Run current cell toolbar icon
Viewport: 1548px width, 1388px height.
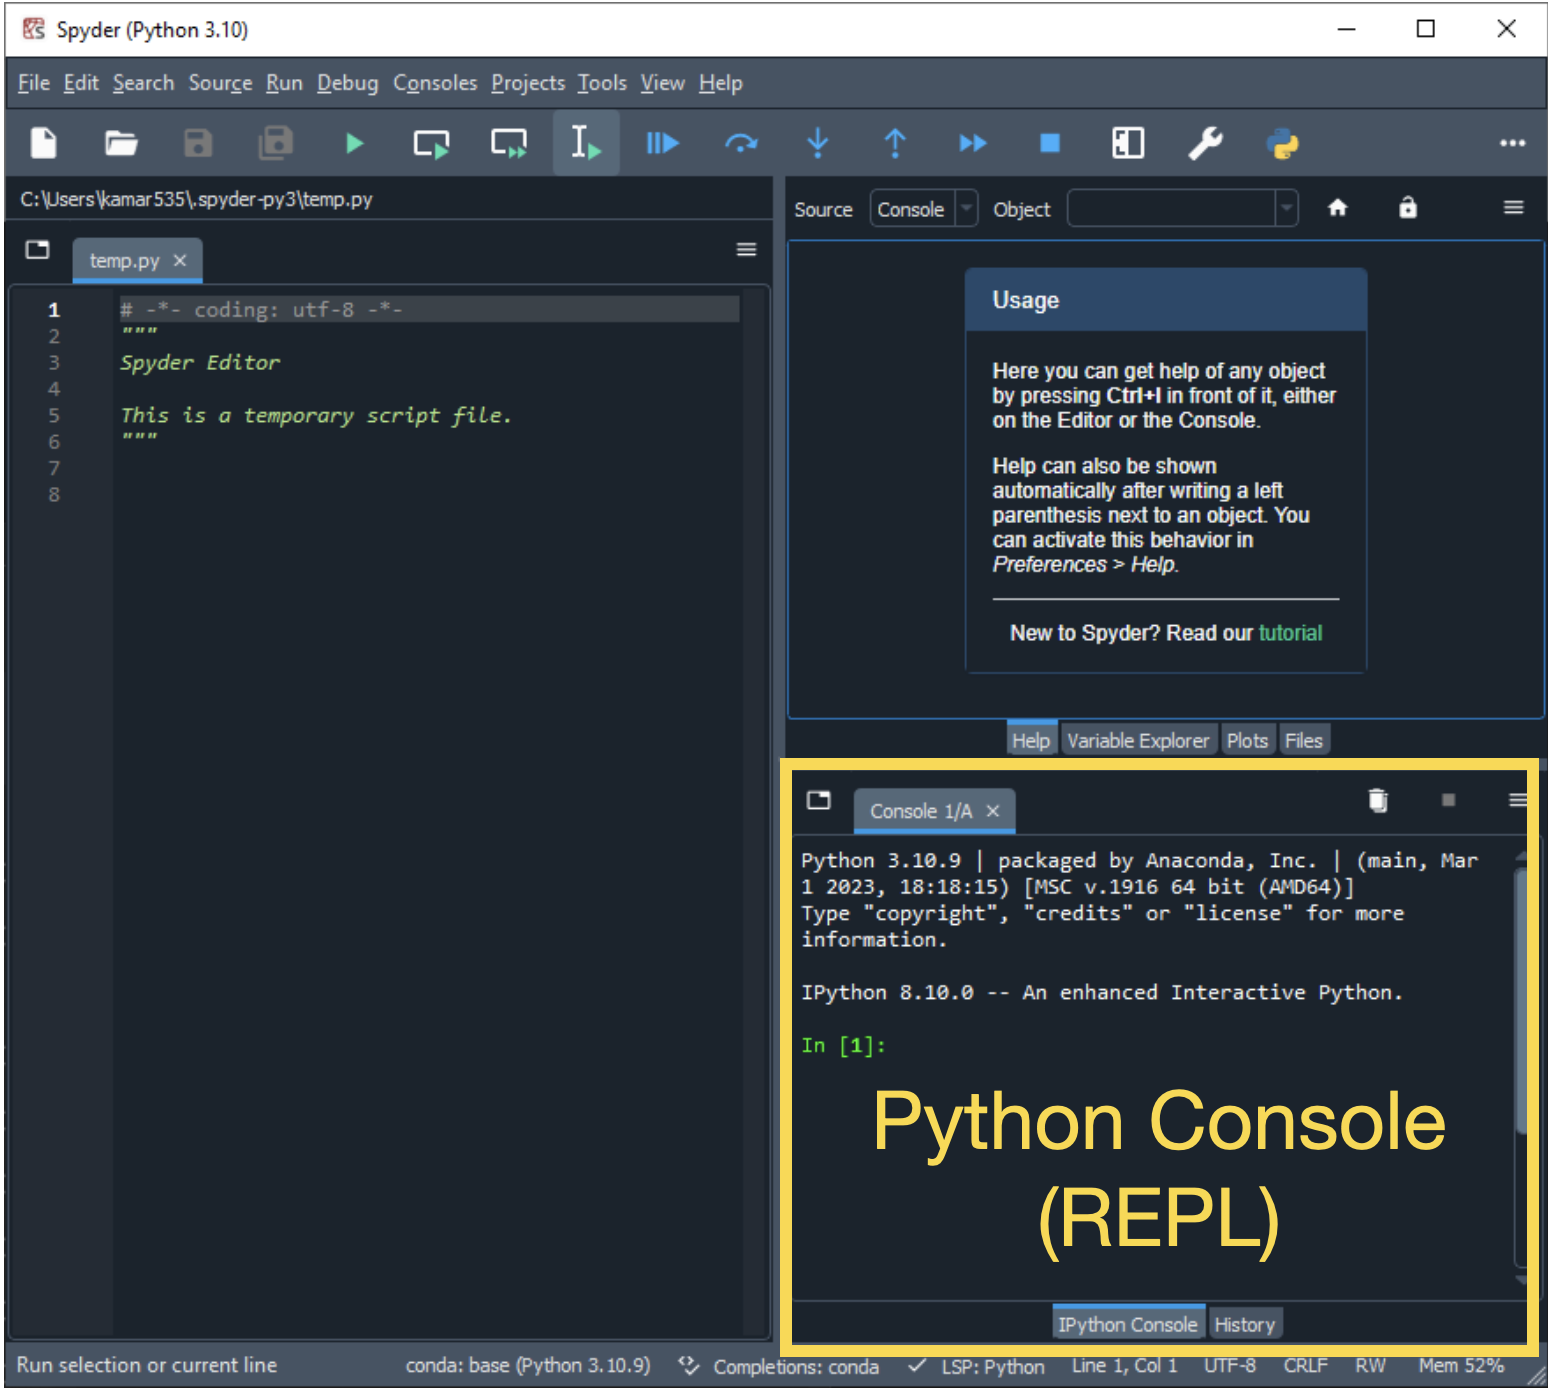pos(431,143)
